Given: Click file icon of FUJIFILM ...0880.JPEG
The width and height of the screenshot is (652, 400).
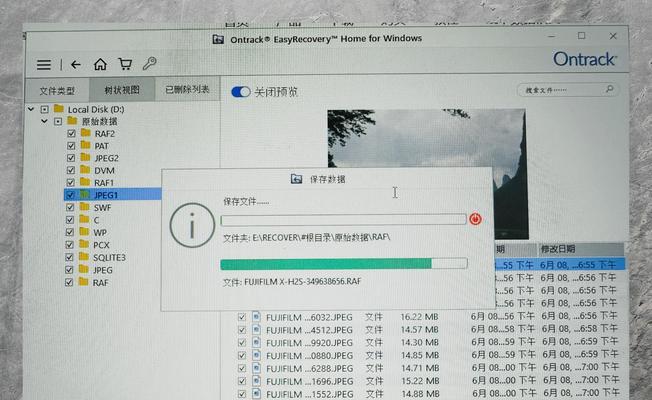Looking at the screenshot, I should 257,355.
